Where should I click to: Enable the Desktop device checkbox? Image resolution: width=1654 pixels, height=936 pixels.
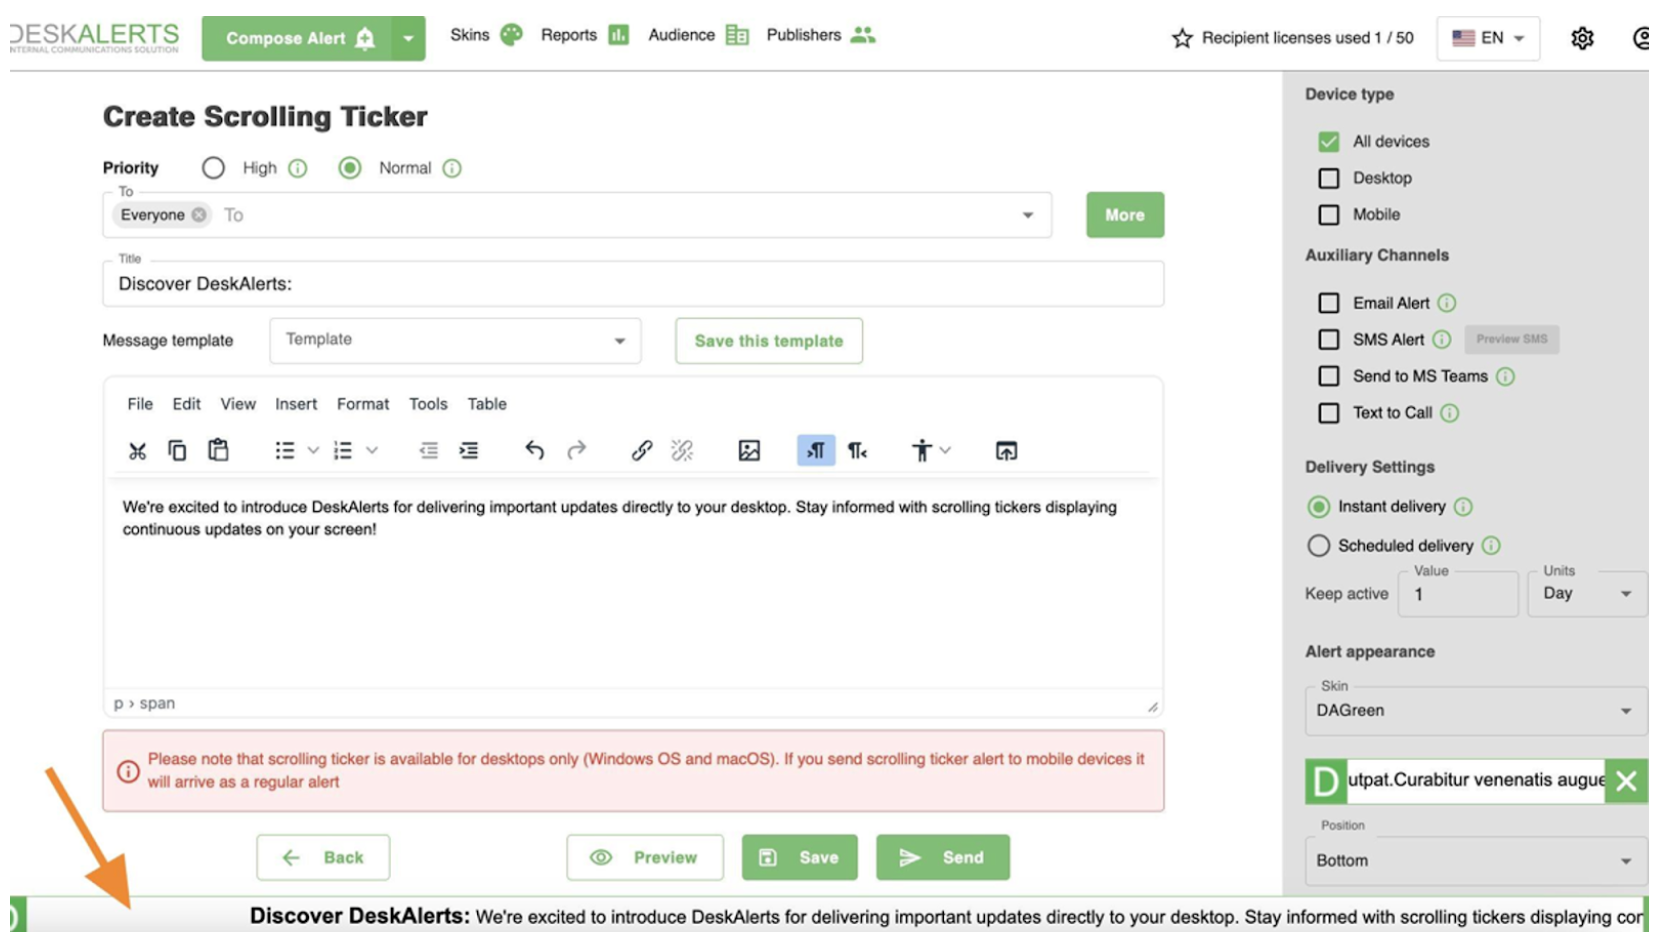point(1328,178)
